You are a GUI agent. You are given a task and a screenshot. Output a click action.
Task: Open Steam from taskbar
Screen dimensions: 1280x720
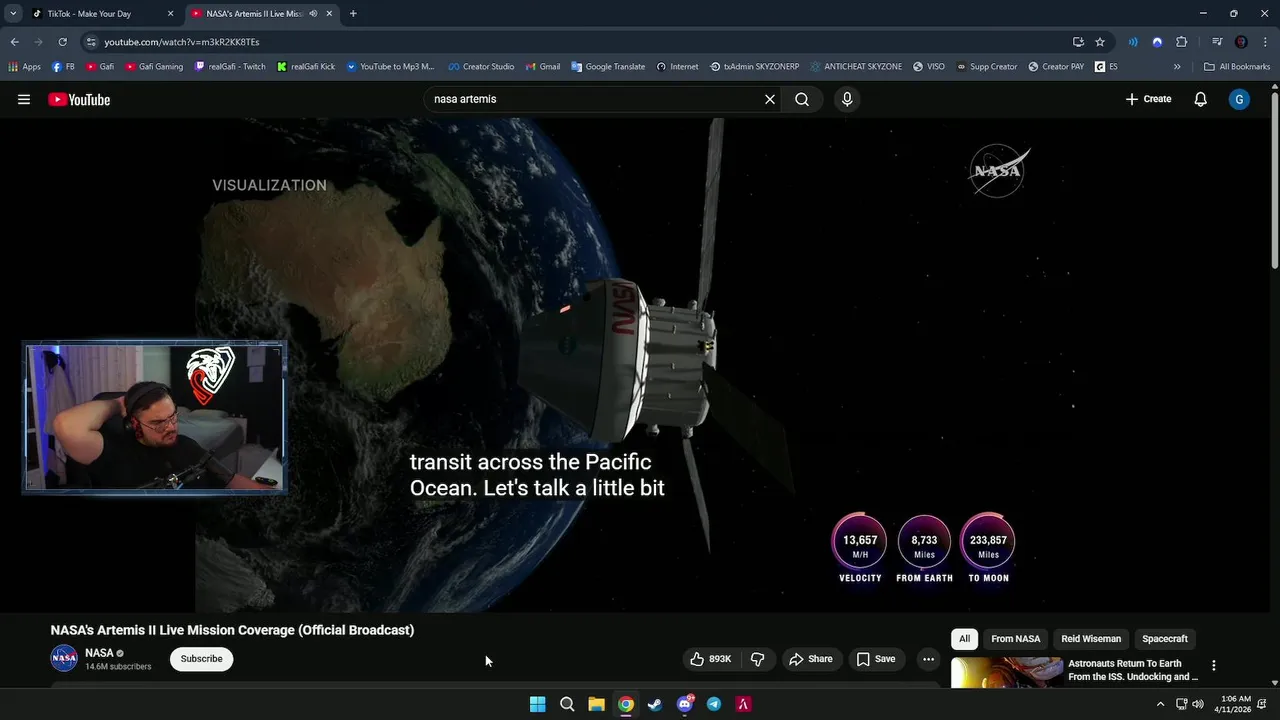655,704
